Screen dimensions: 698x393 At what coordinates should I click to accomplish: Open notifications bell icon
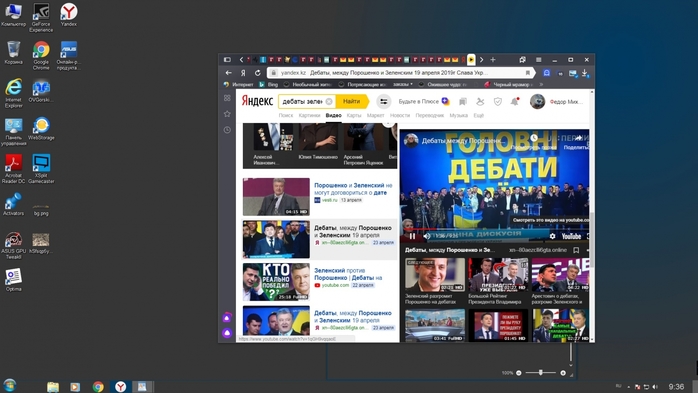[515, 102]
